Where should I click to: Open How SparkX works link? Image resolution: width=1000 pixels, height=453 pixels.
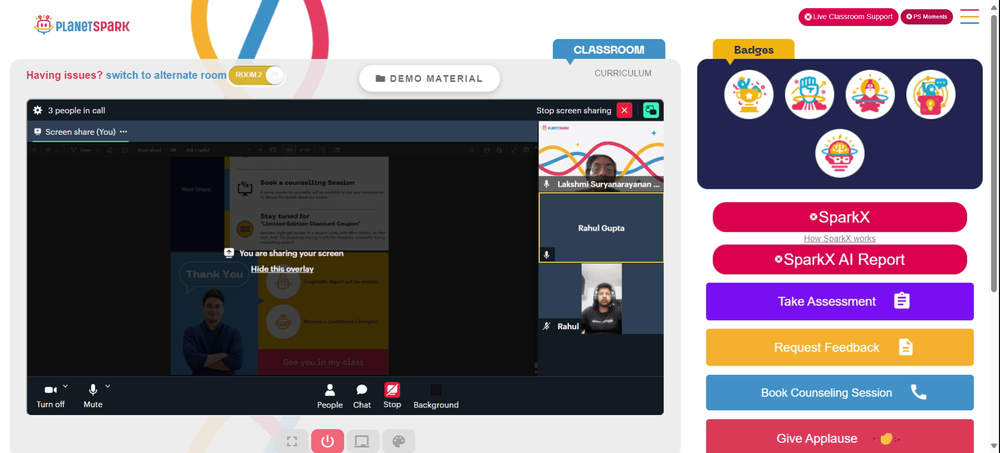coord(839,239)
